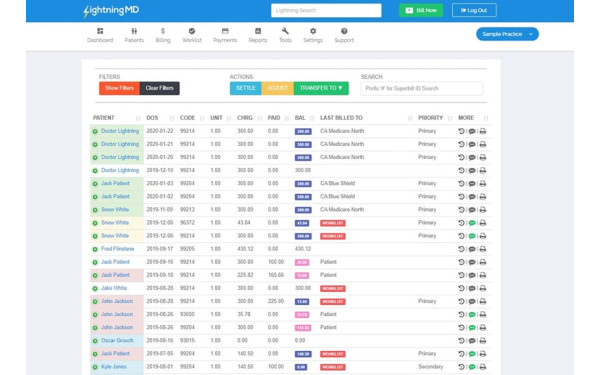Viewport: 600px width, 375px height.
Task: Expand the Sample Practice dropdown
Action: coord(507,34)
